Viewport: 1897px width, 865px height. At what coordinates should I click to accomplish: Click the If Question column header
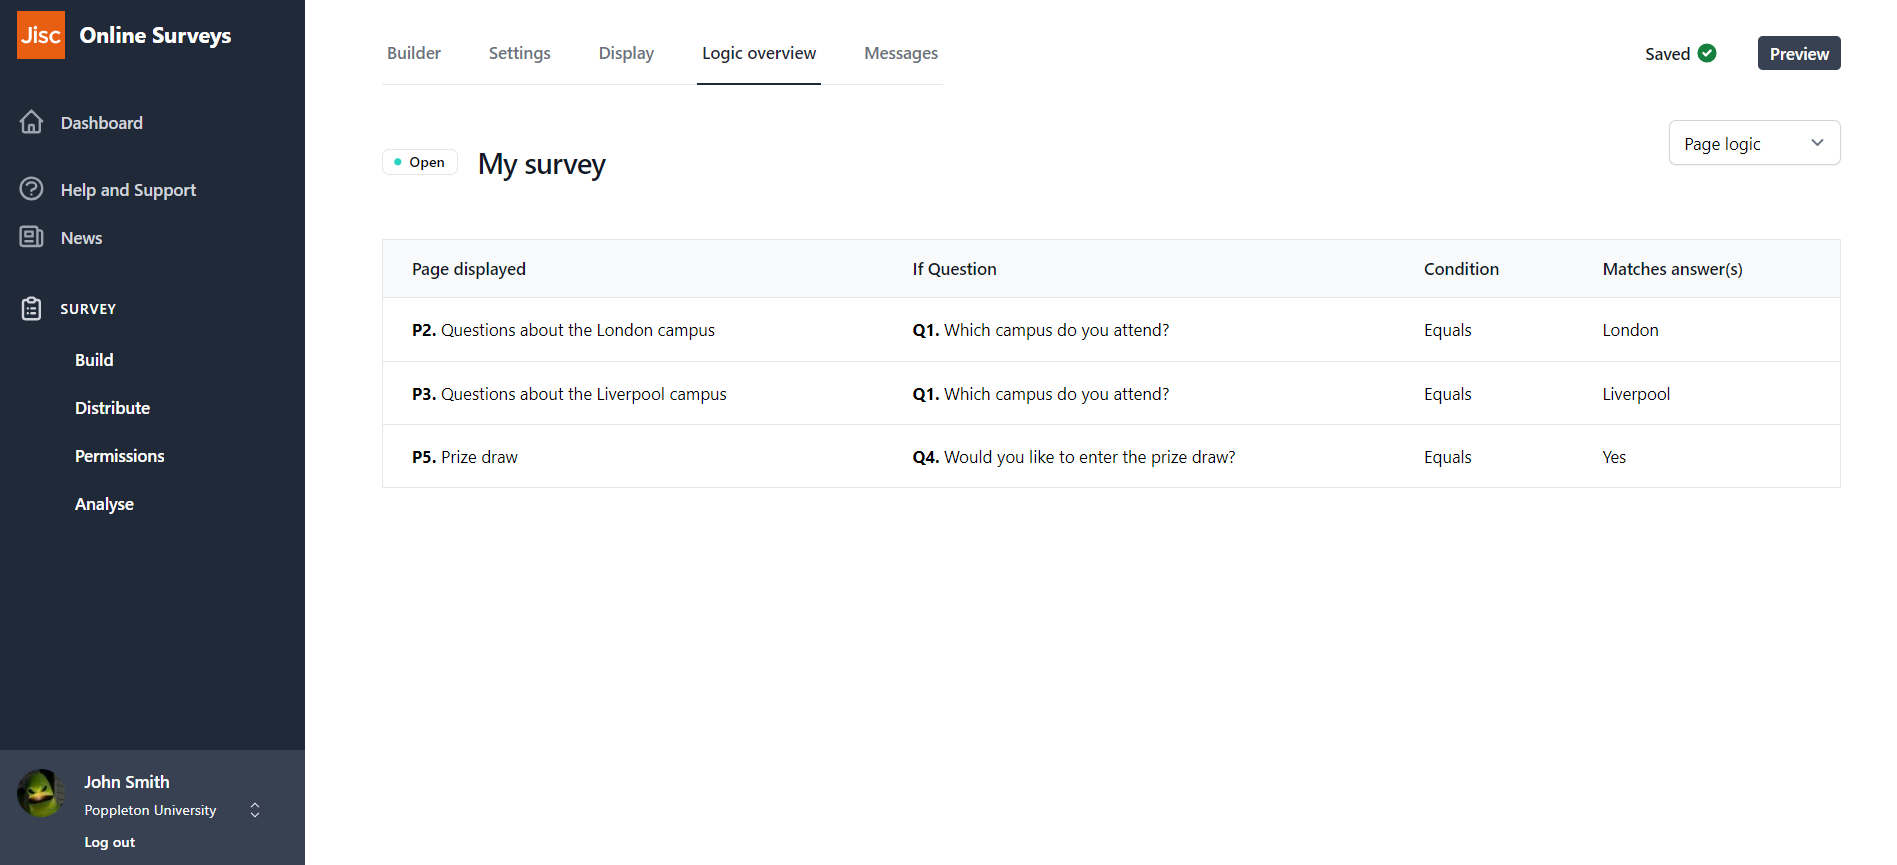pos(954,269)
